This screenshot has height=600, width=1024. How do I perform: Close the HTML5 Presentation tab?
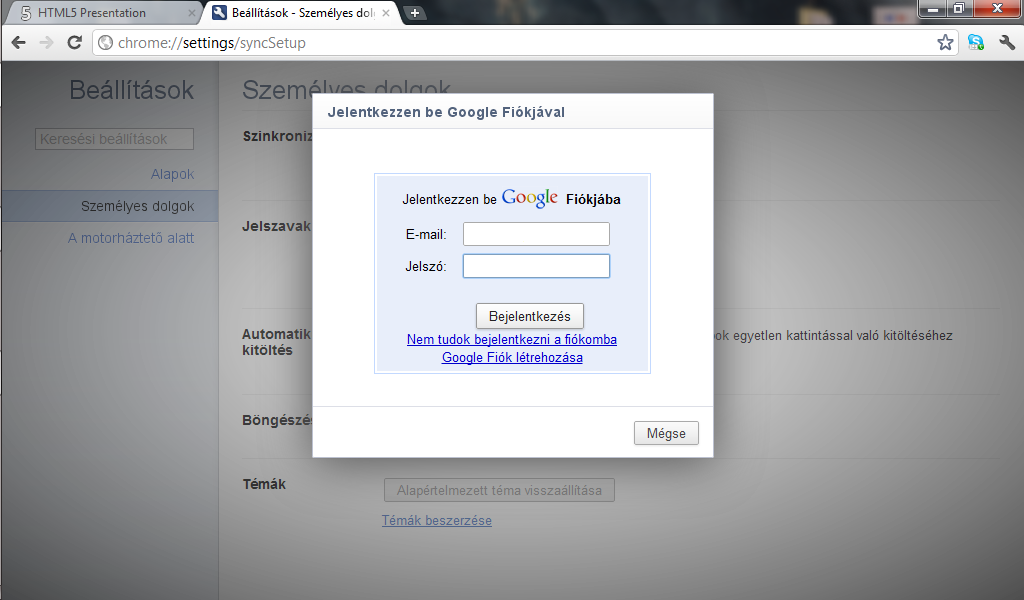[x=191, y=13]
